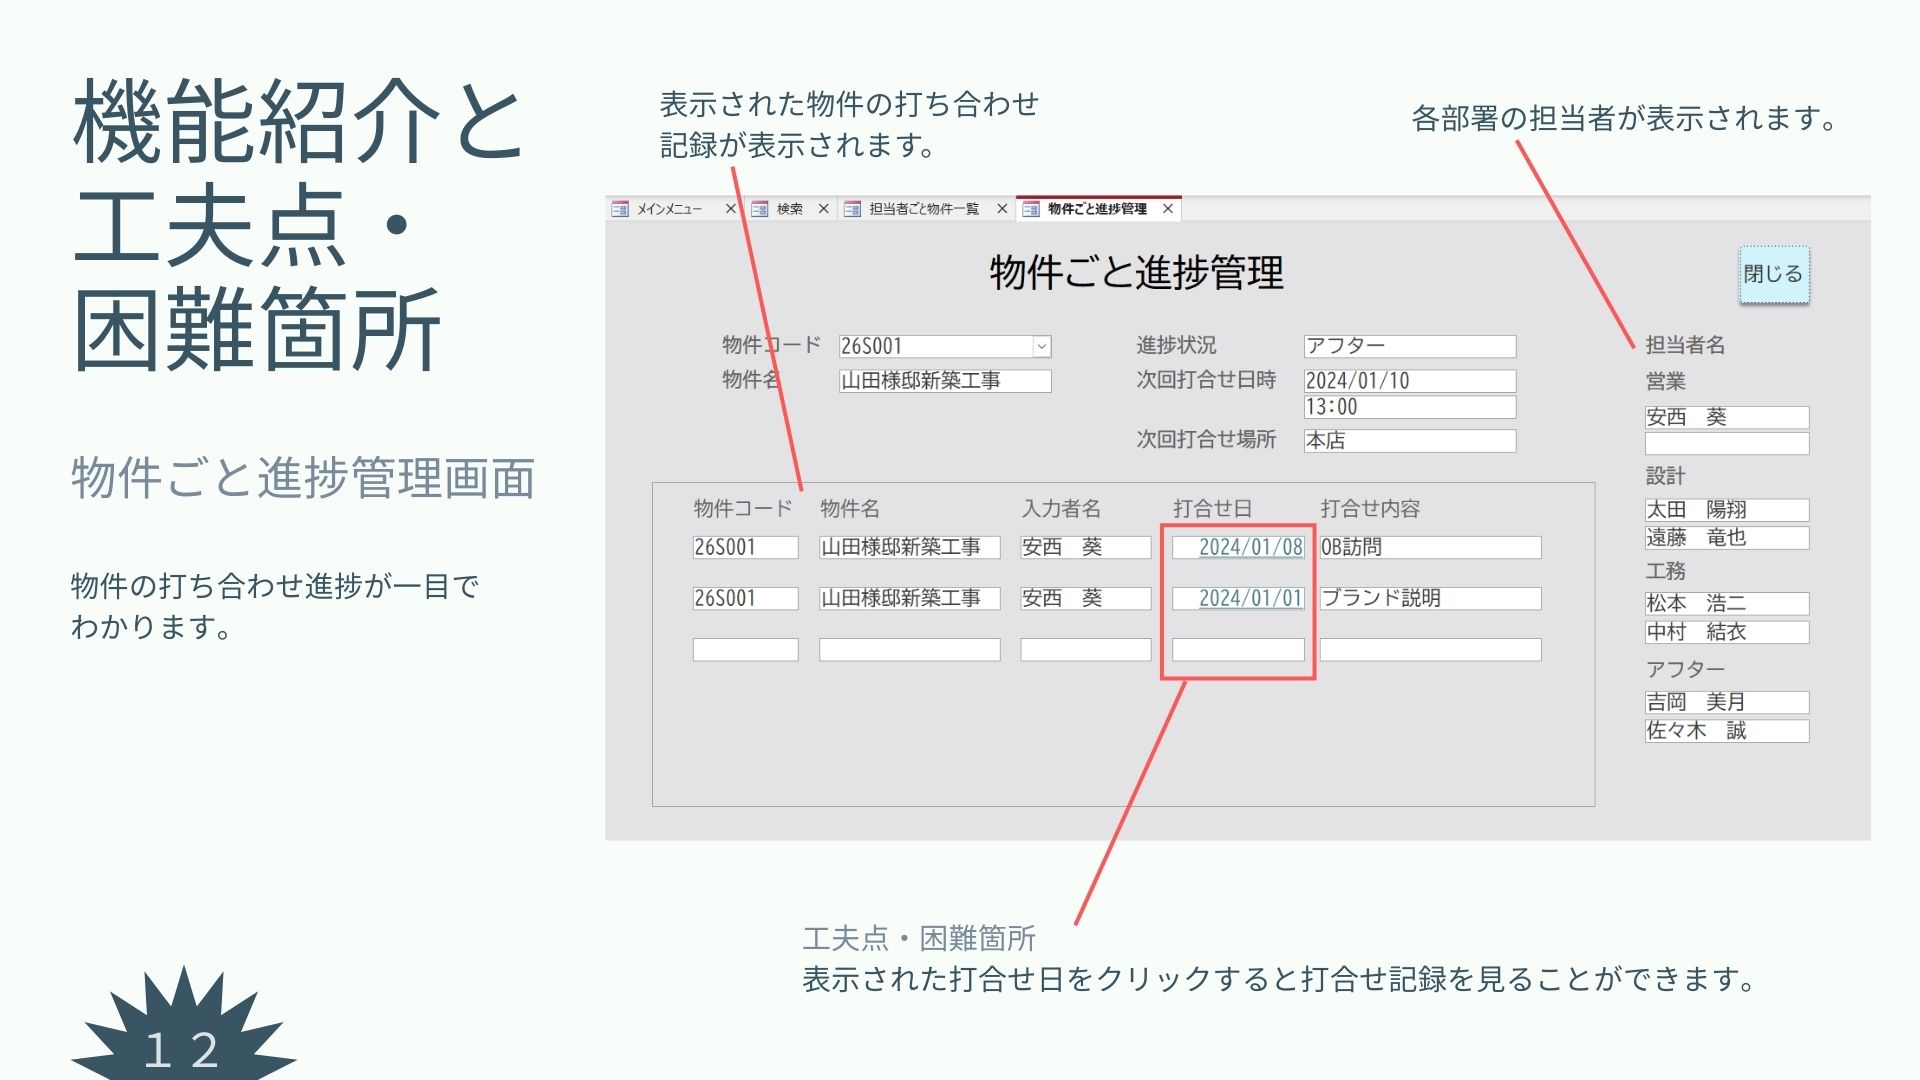Open the メインメニュー tab
1920x1080 pixels.
[x=669, y=209]
